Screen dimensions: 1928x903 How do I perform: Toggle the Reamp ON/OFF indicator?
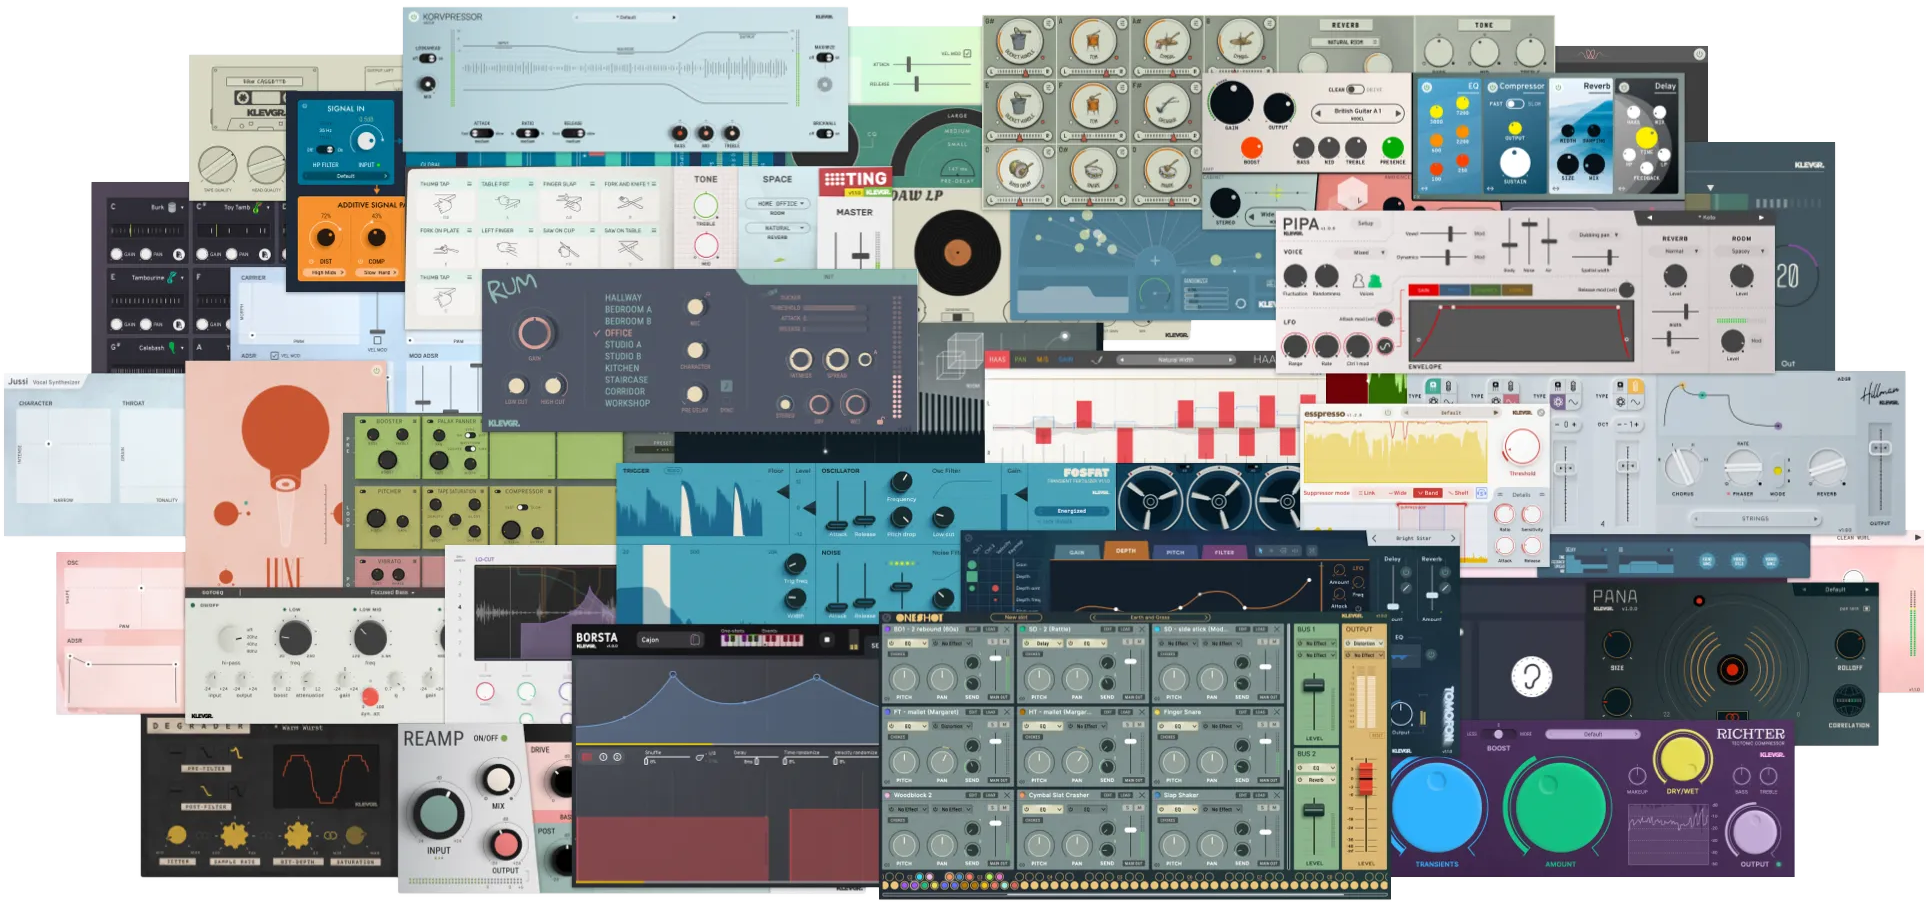pos(504,738)
